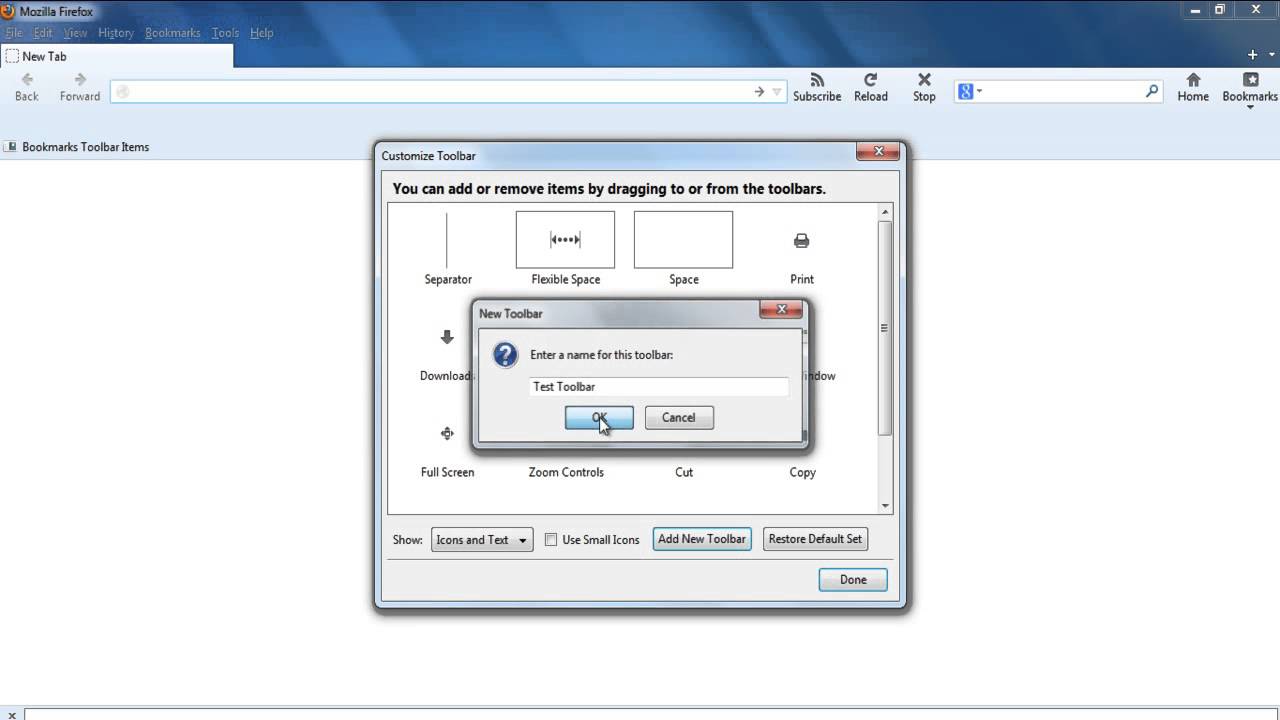1280x720 pixels.
Task: Click the Back navigation arrow
Action: [x=27, y=80]
